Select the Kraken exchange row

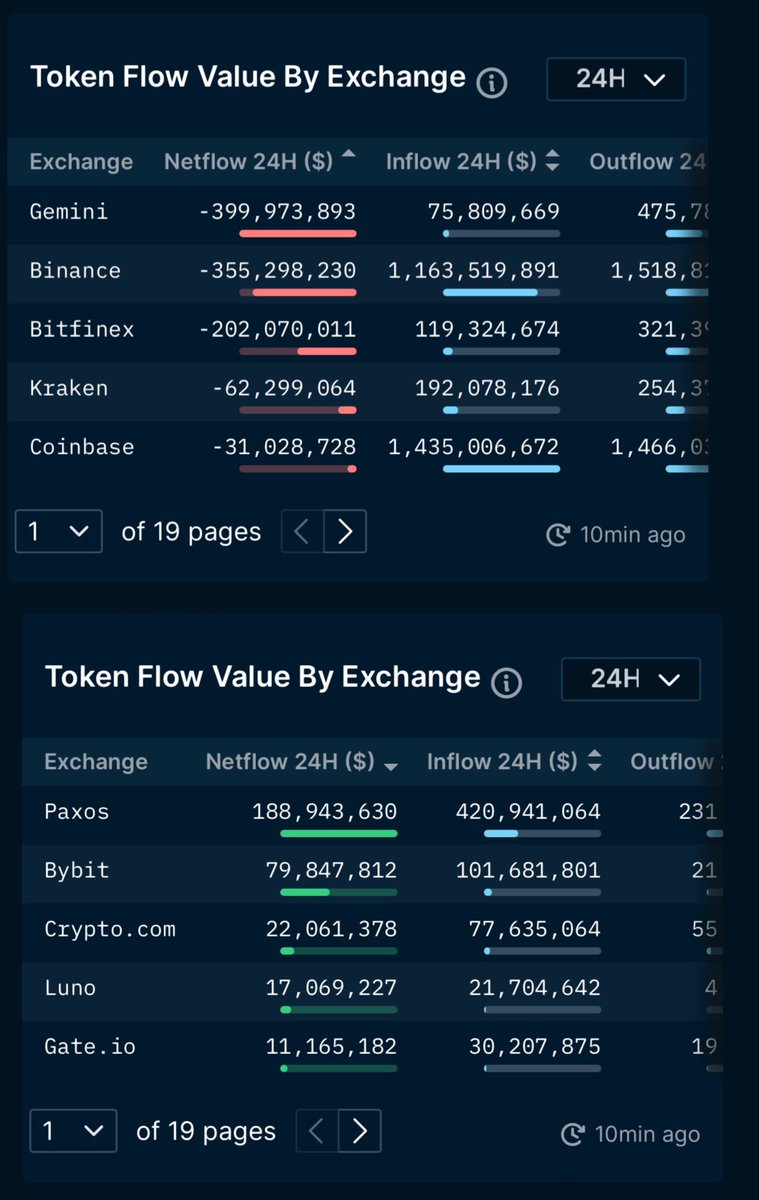point(357,390)
